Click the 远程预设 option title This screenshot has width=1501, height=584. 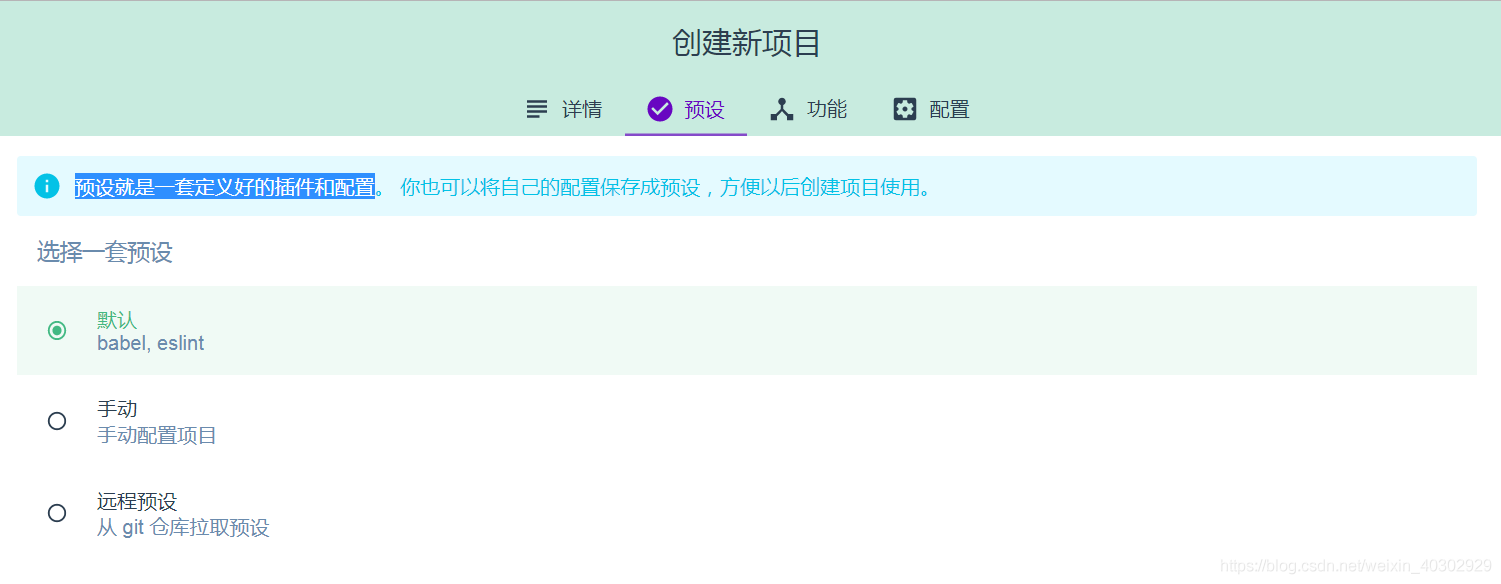(x=137, y=501)
